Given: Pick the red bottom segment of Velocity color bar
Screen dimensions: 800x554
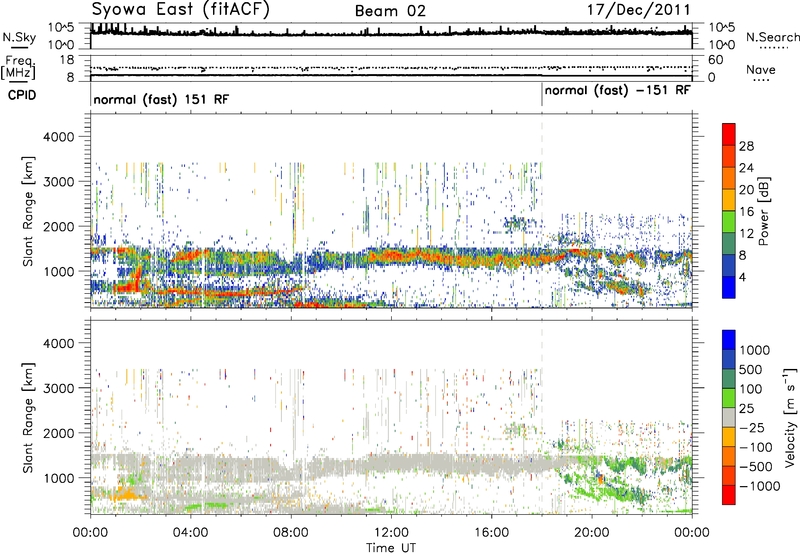Looking at the screenshot, I should pyautogui.click(x=729, y=495).
